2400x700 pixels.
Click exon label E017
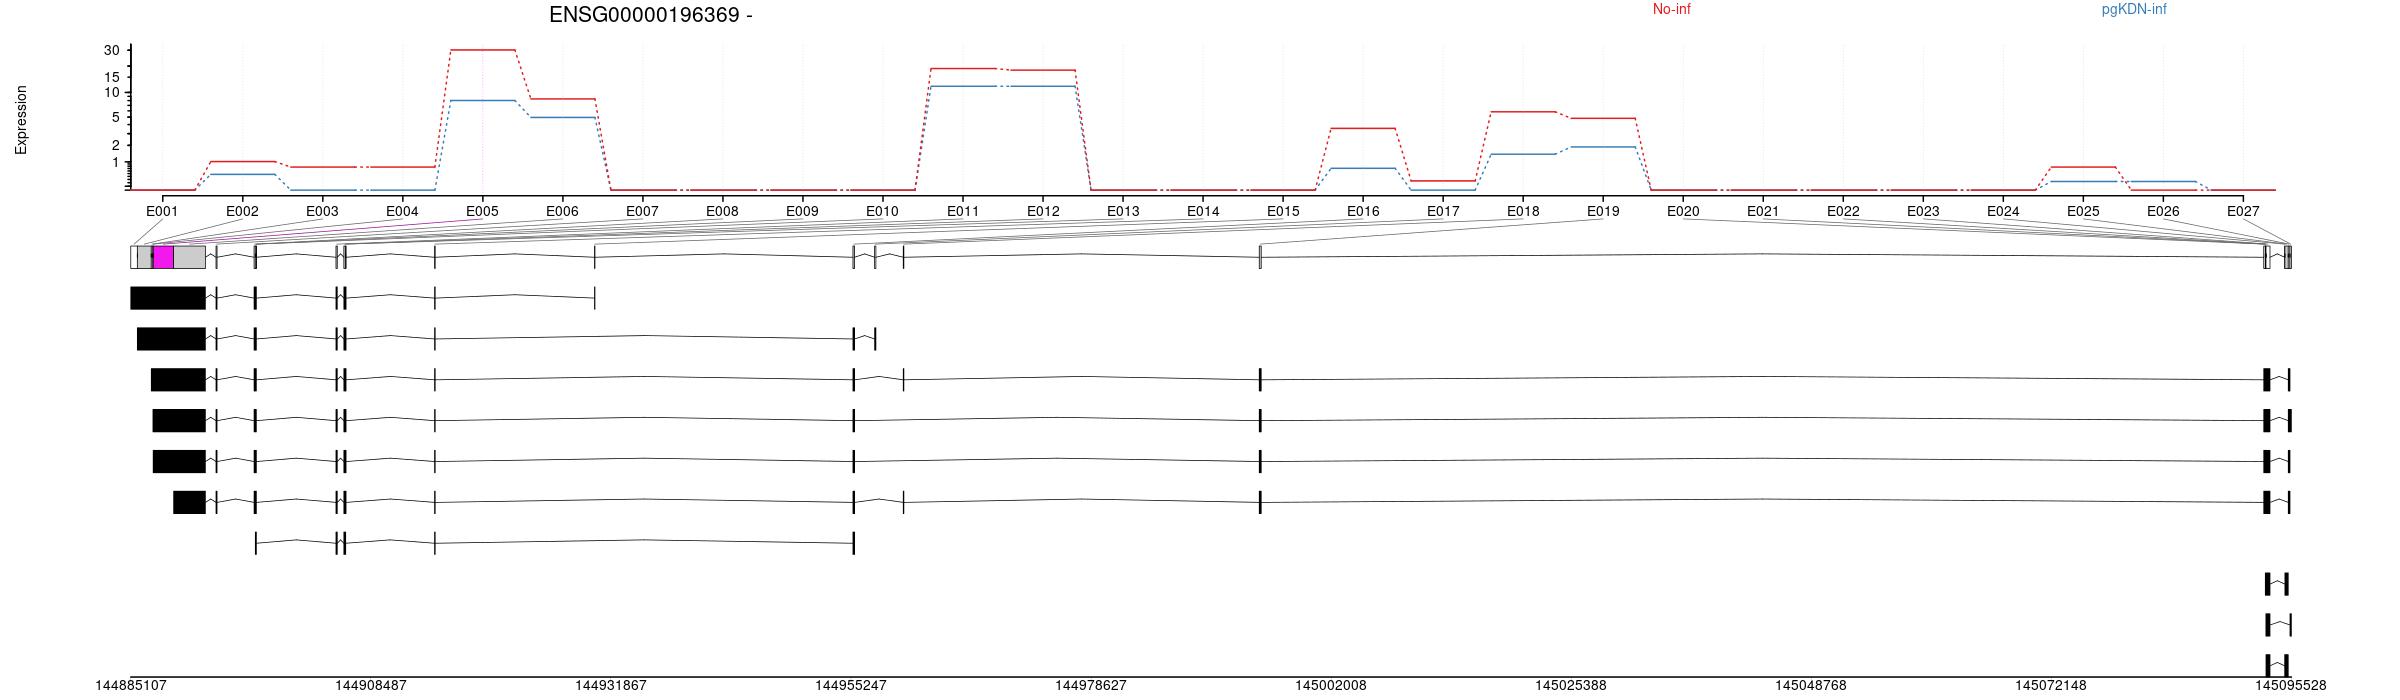(1443, 211)
